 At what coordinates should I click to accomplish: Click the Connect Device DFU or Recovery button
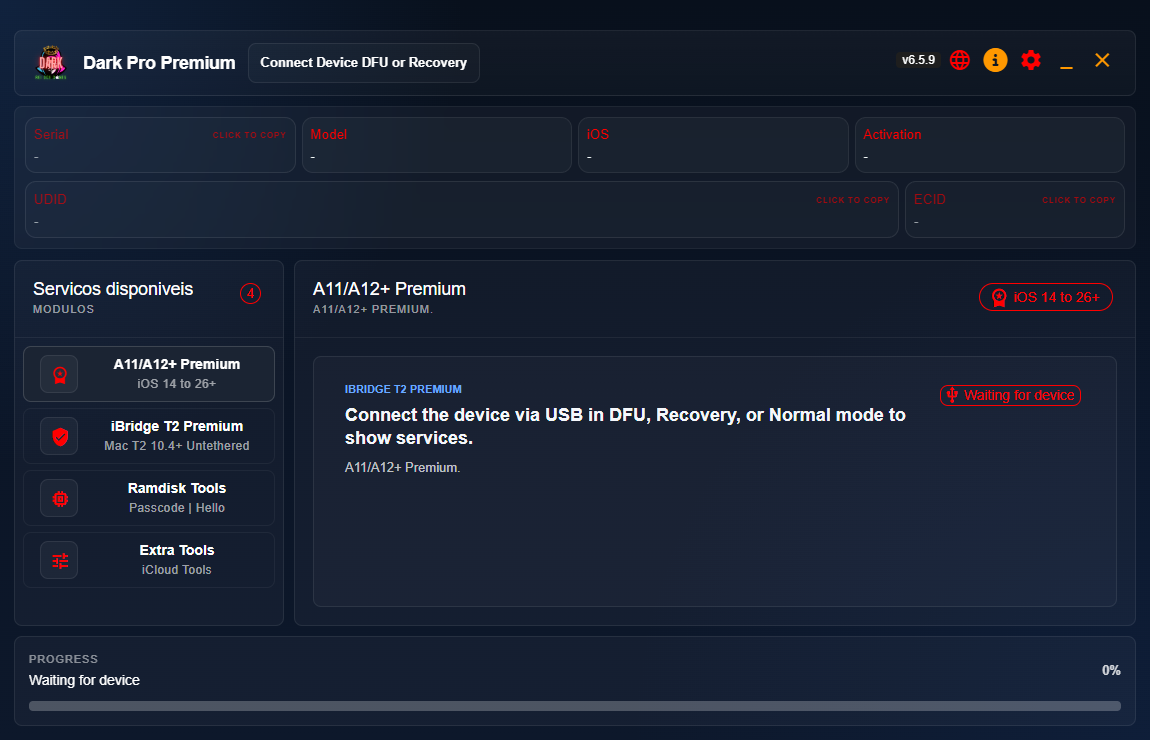(x=364, y=62)
